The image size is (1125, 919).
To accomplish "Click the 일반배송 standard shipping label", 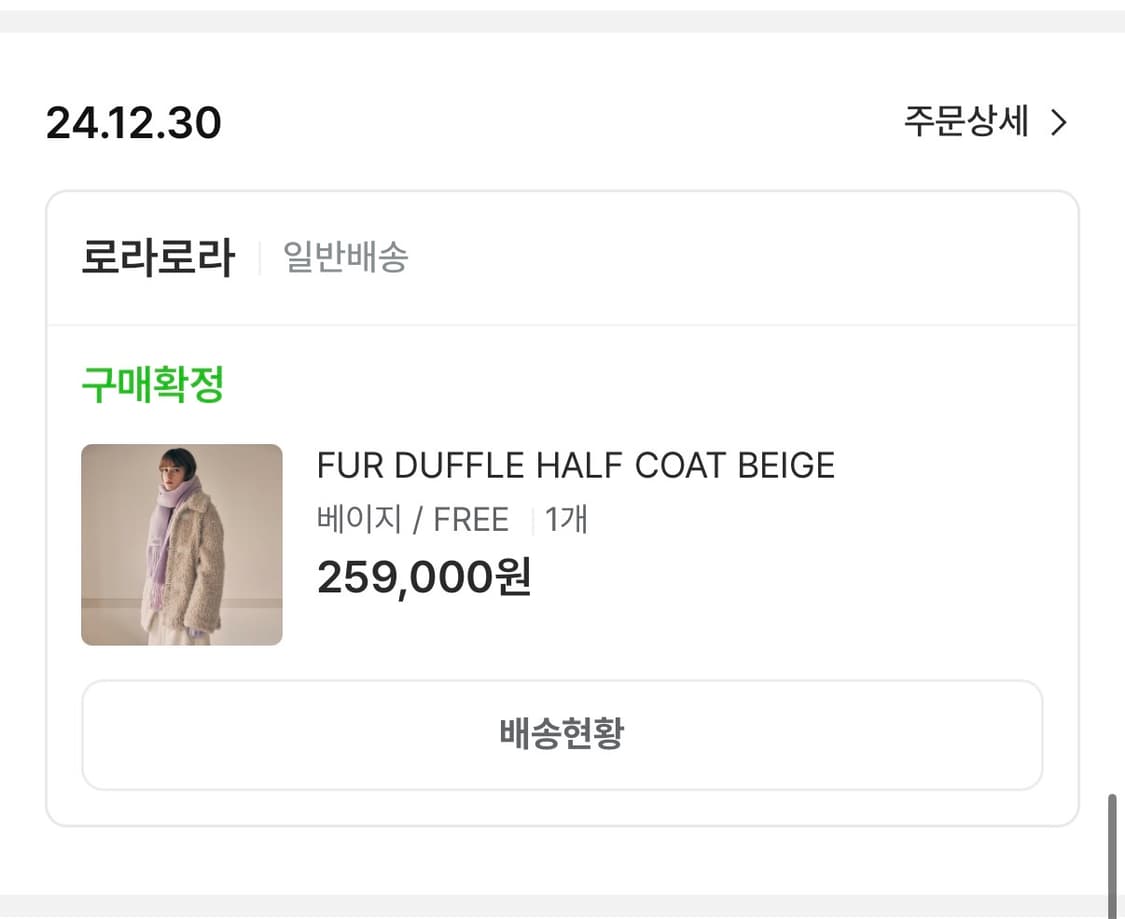I will tap(344, 257).
